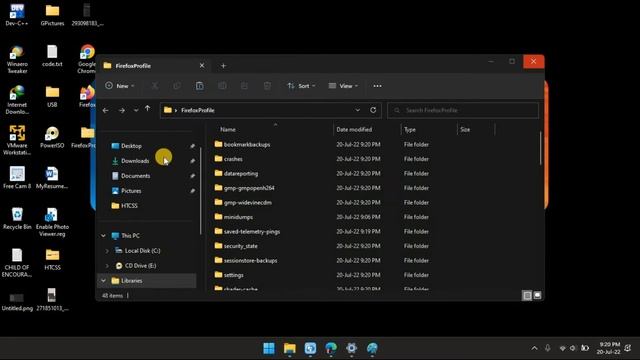Select Internet Download Manager desktop icon
Viewport: 640px width, 360px height.
[x=17, y=100]
